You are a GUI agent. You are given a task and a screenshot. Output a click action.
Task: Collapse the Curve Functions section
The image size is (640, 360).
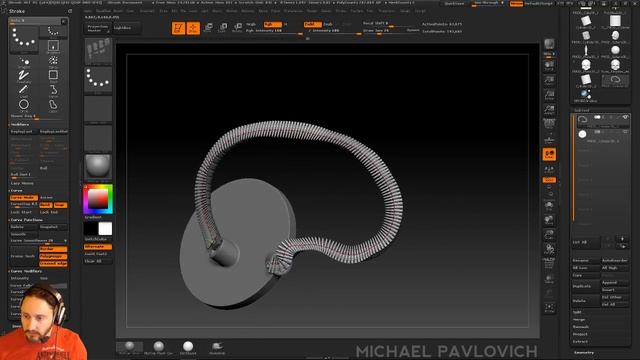point(27,220)
